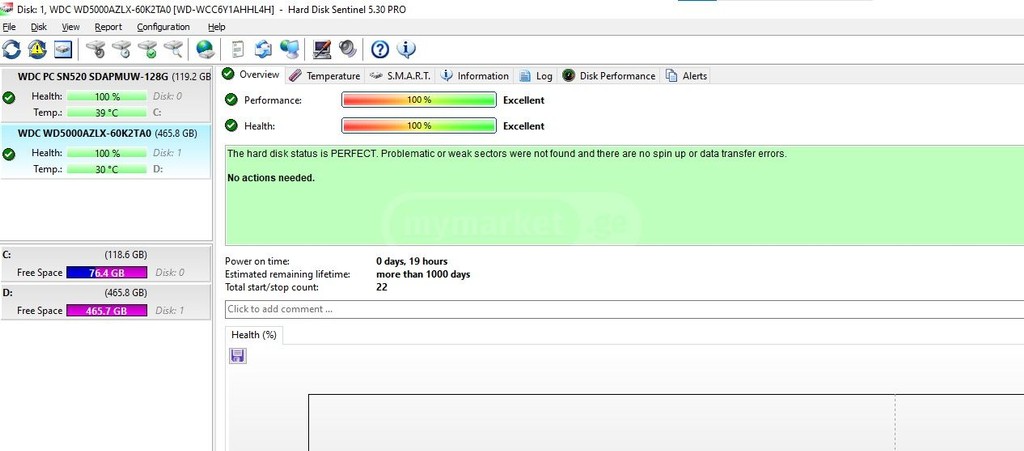Switch to the Alerts tab
Viewport: 1024px width, 451px height.
686,76
